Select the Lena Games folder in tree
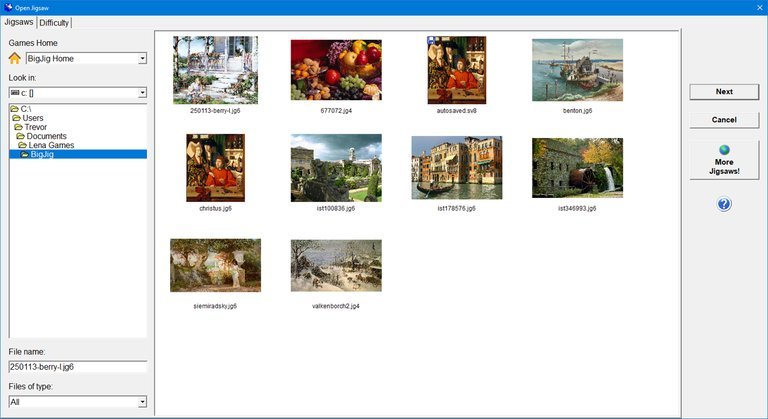This screenshot has width=768, height=419. pos(50,145)
